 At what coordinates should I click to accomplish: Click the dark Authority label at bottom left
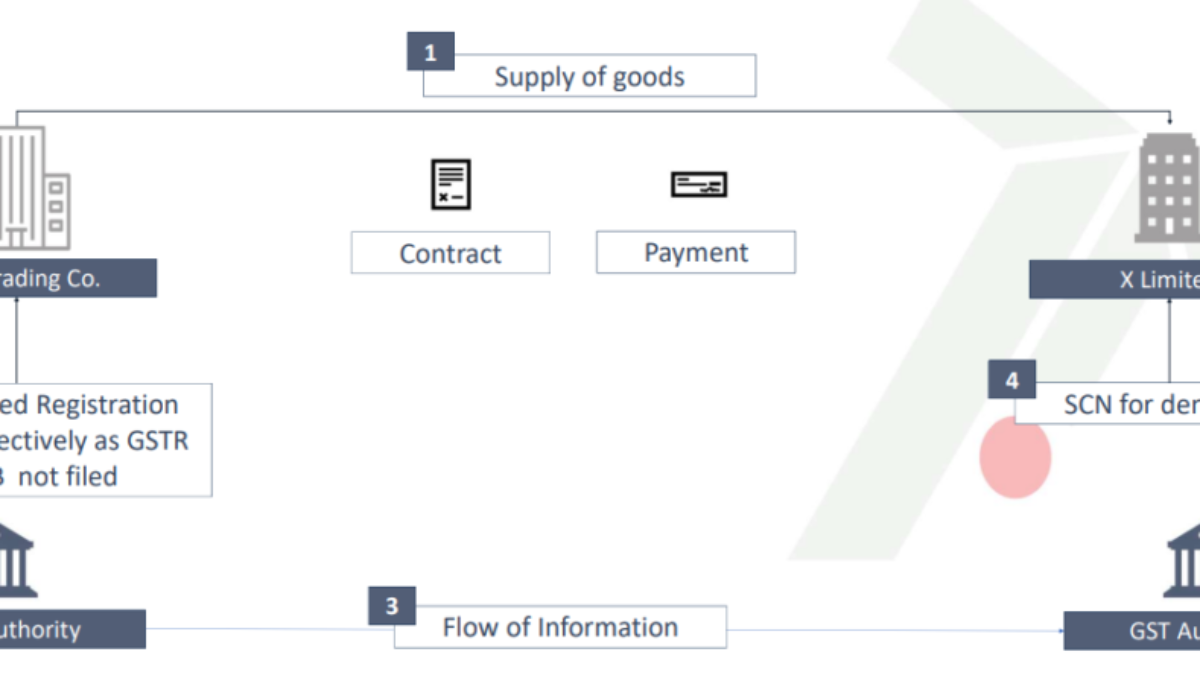click(x=72, y=630)
